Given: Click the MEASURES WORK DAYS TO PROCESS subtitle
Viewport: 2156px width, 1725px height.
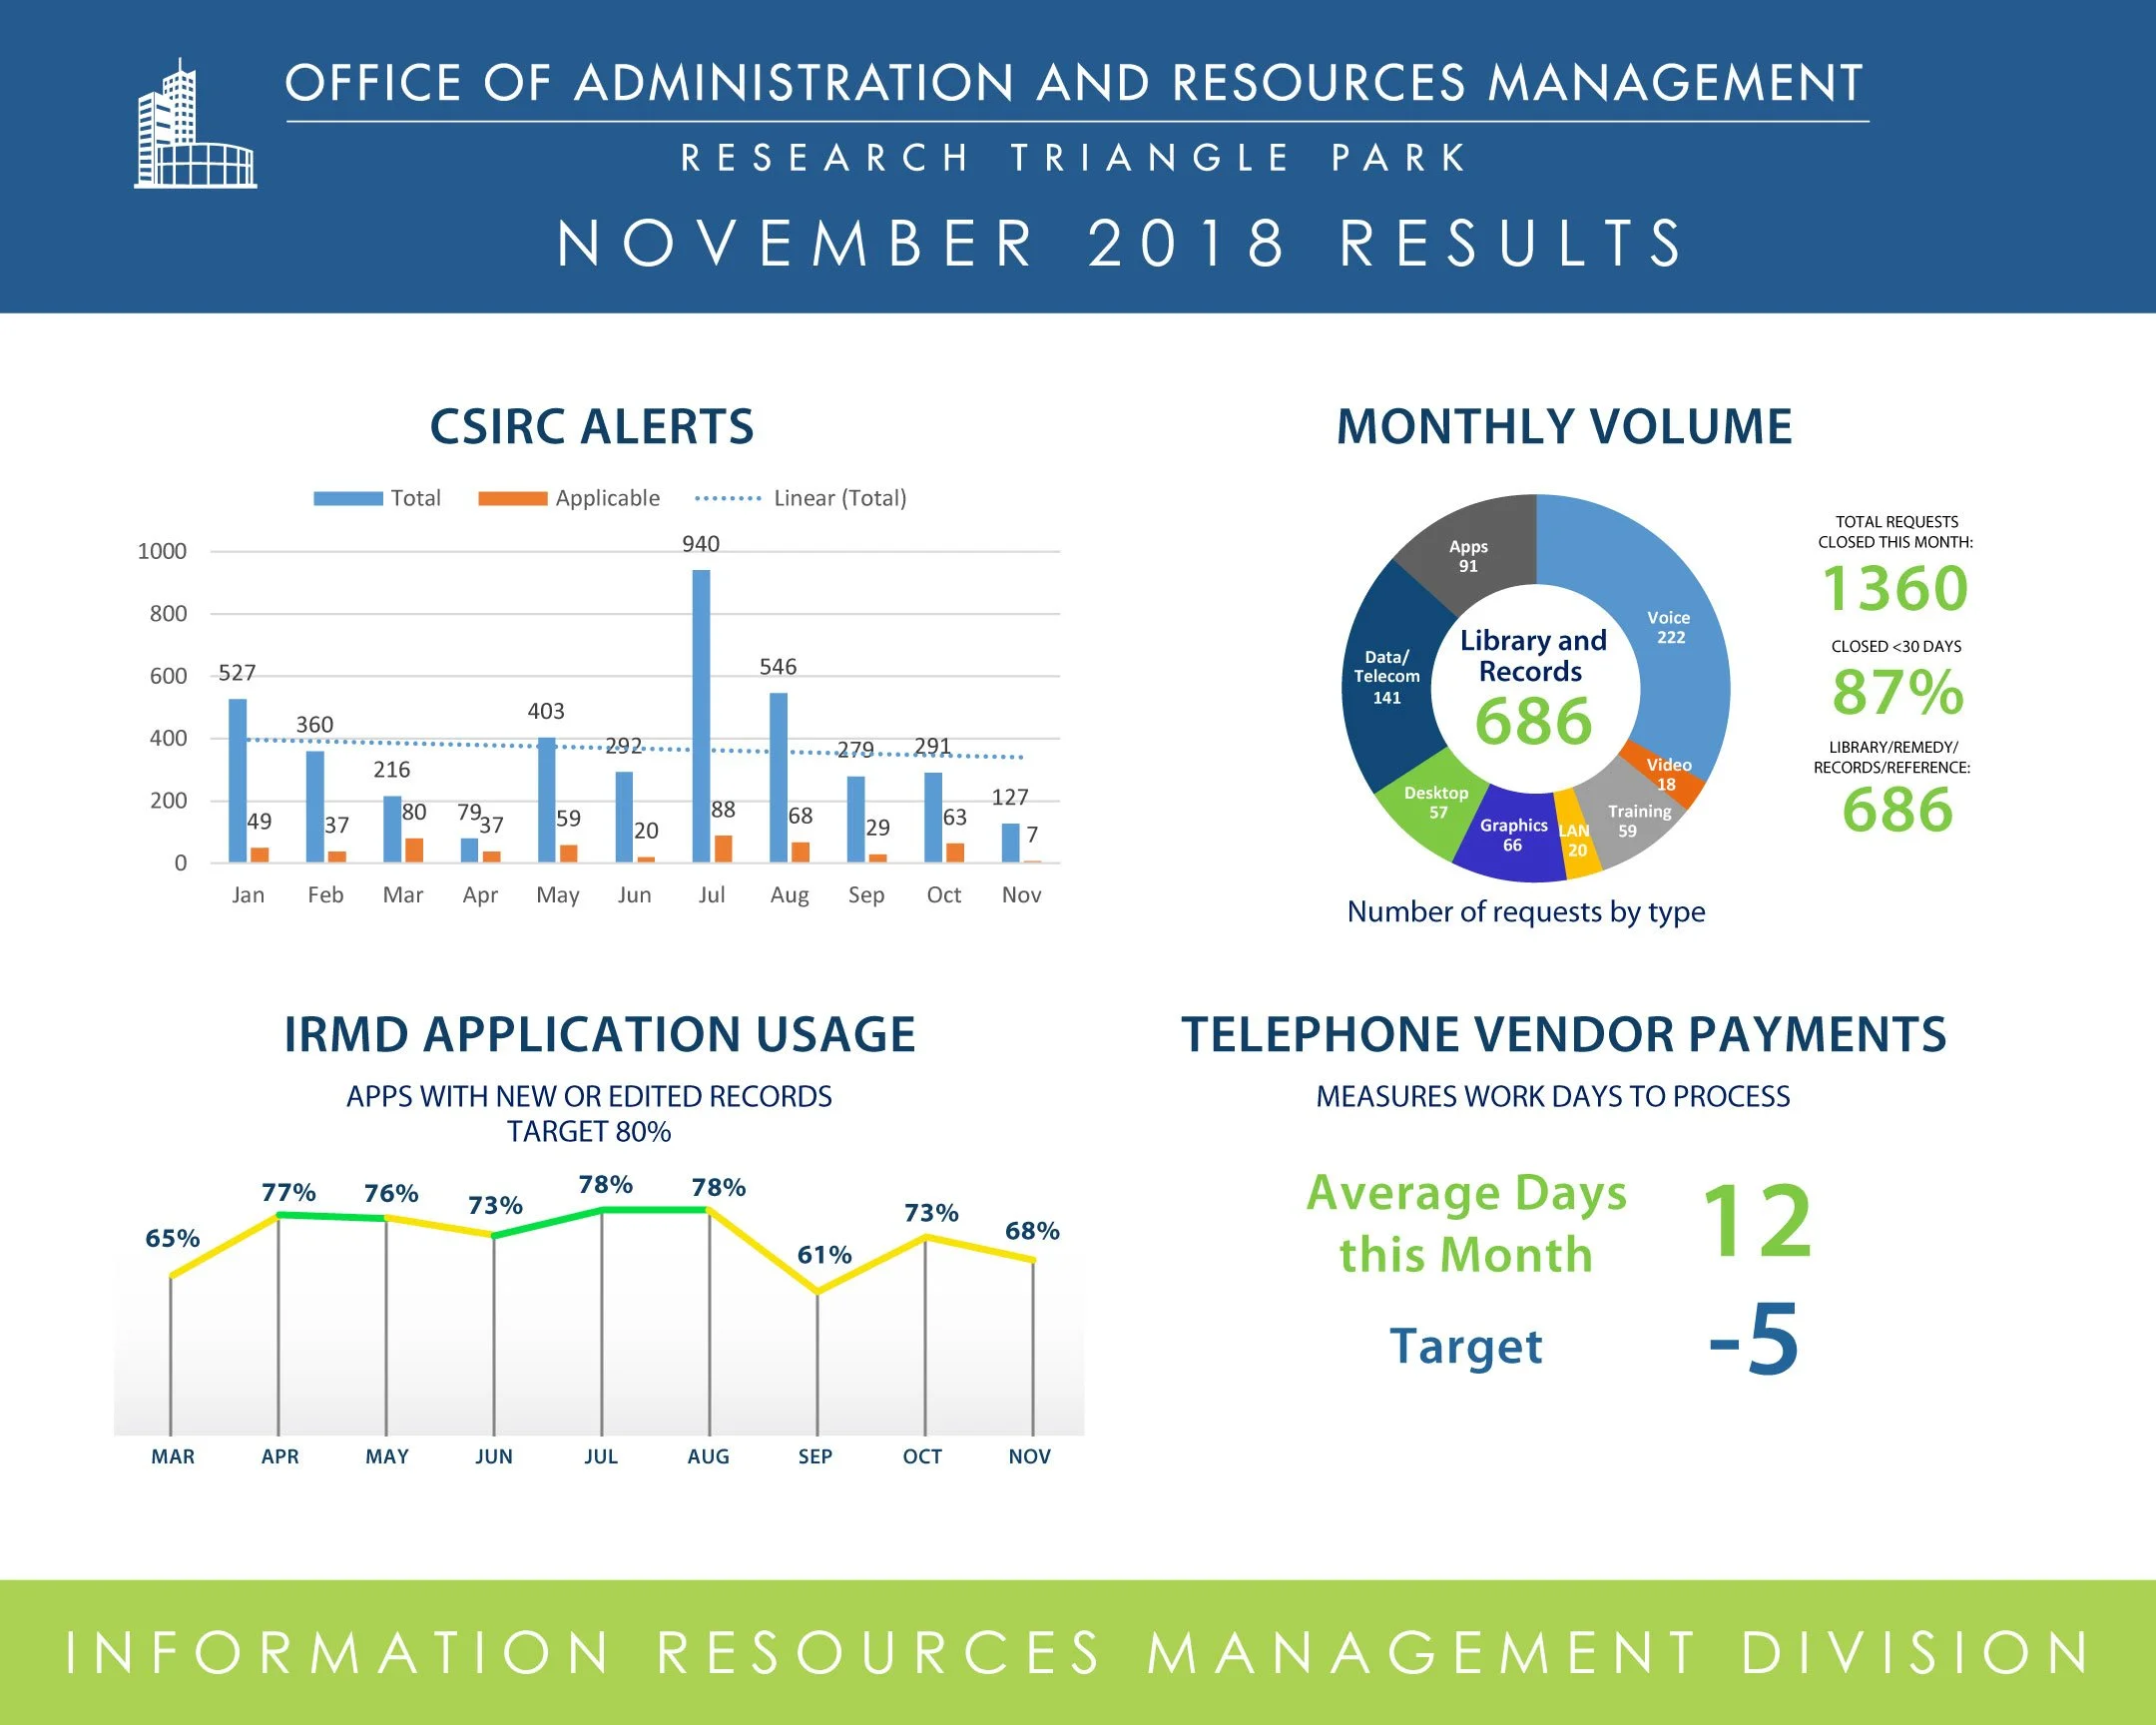Looking at the screenshot, I should [x=1553, y=1097].
